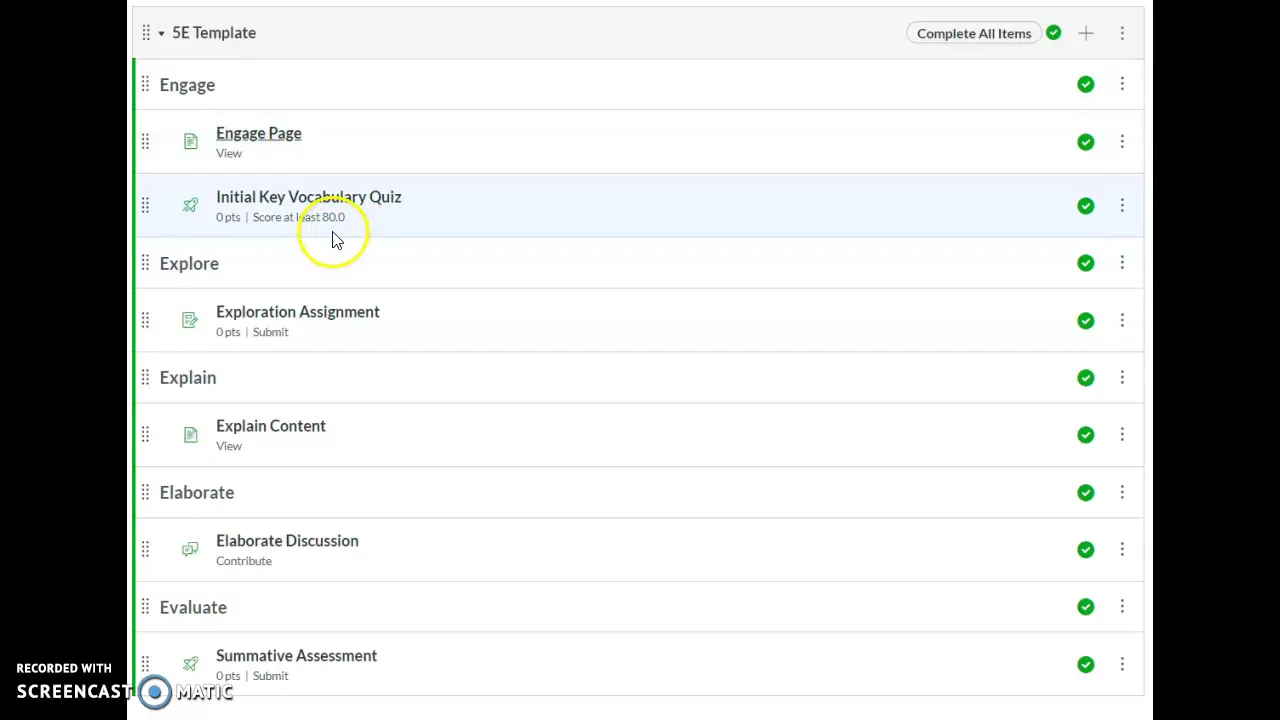Toggle publish status for Elaborate header
The width and height of the screenshot is (1280, 720).
(1086, 493)
